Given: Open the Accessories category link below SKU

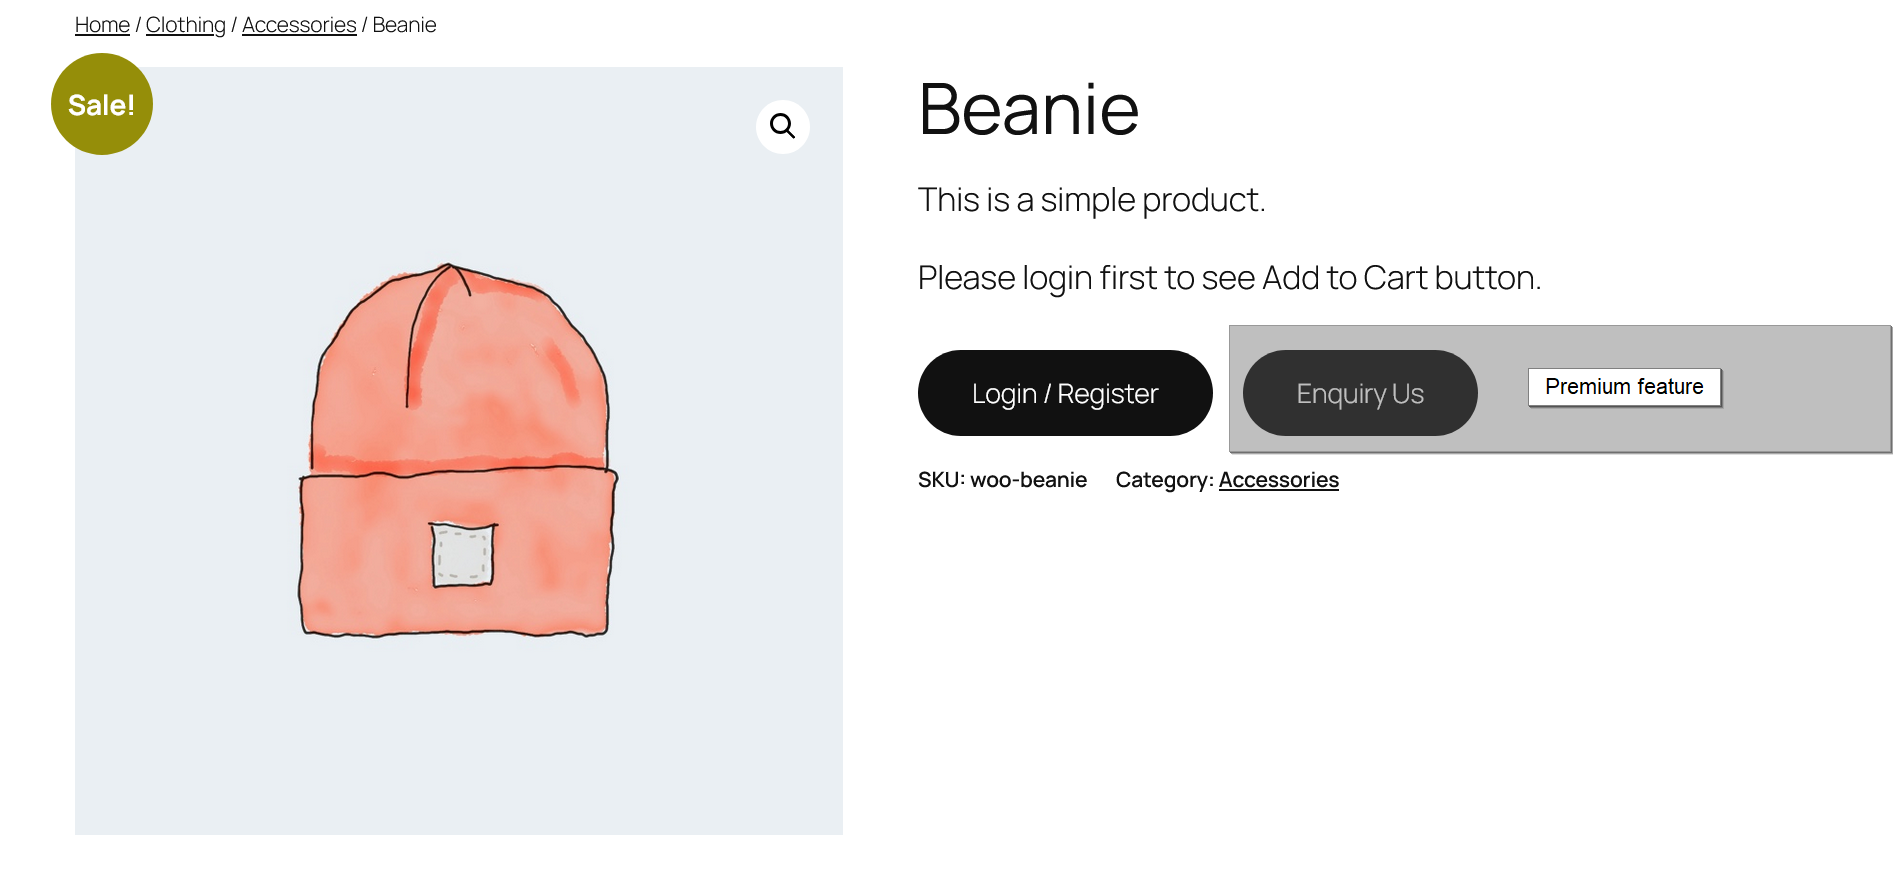Looking at the screenshot, I should [1278, 480].
